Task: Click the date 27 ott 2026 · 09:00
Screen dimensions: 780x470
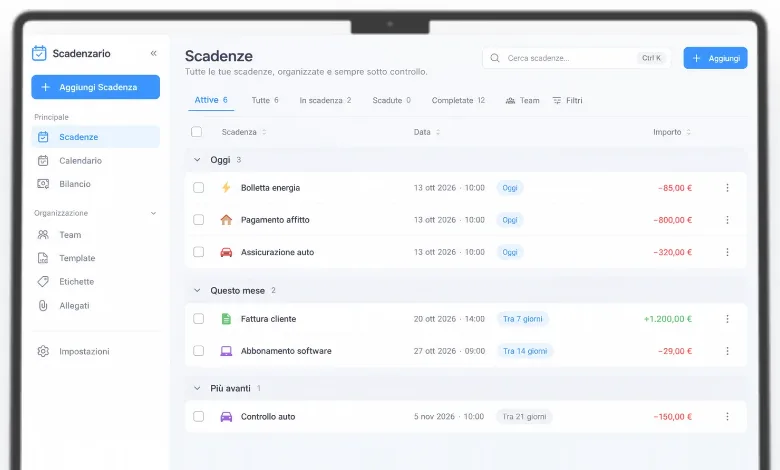Action: coord(449,351)
